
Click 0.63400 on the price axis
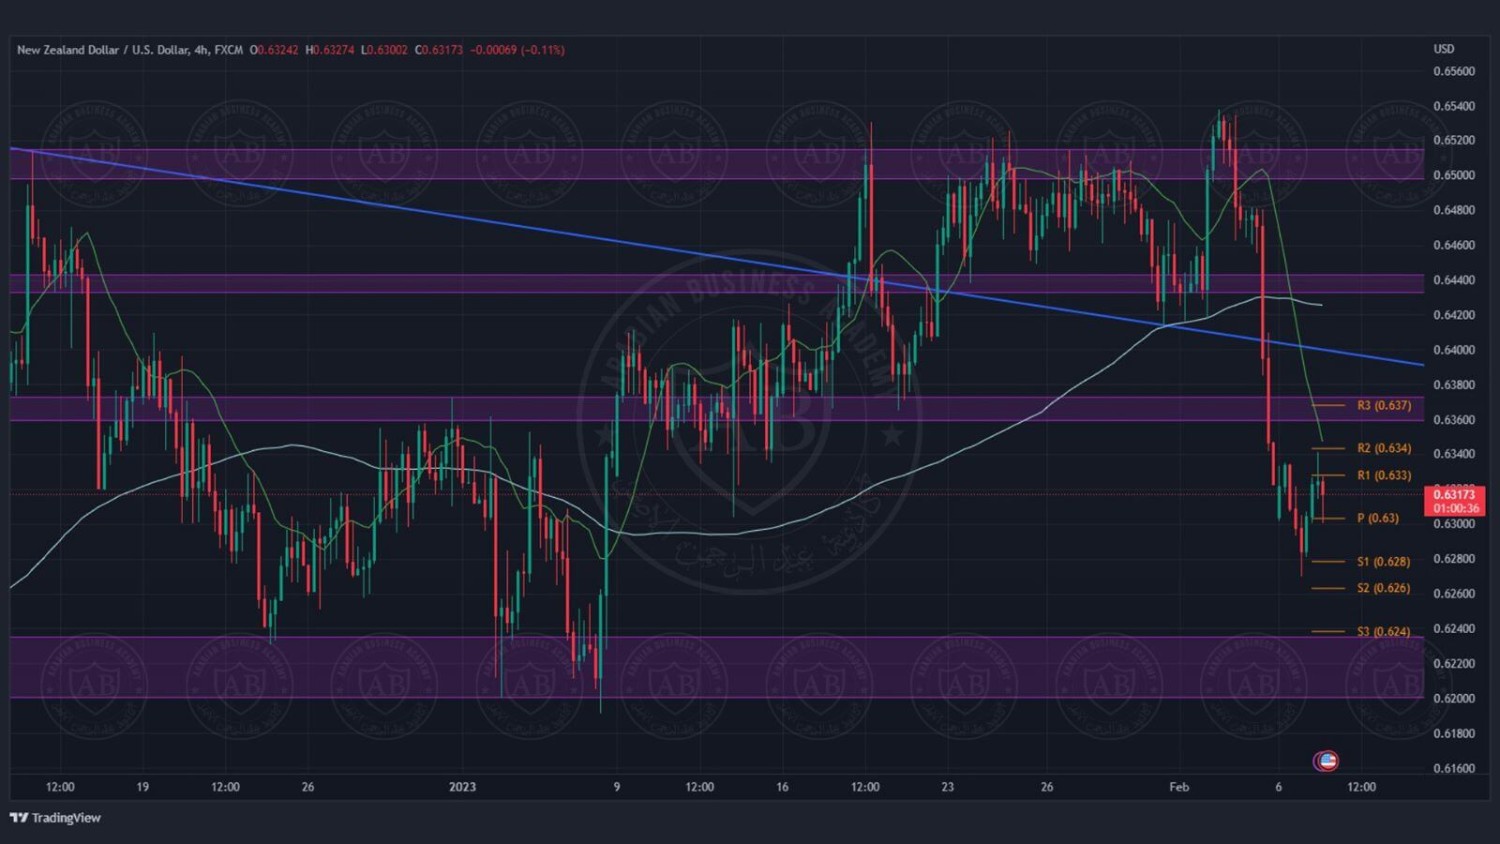tap(1454, 454)
